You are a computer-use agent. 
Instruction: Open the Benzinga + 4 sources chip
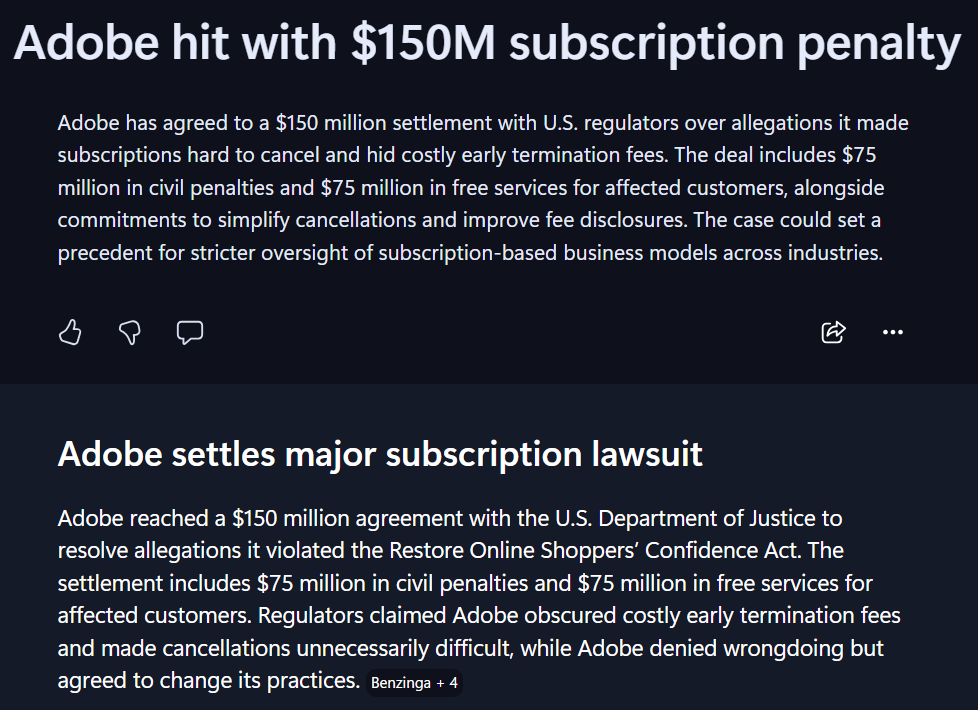click(414, 683)
